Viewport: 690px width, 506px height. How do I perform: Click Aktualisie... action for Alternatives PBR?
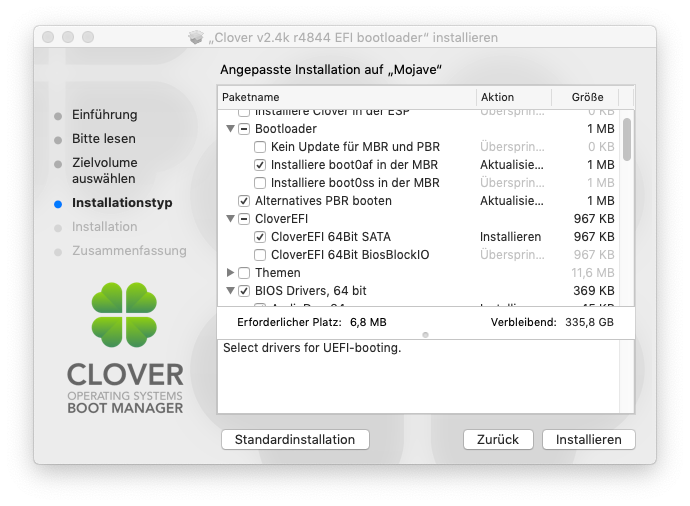512,201
